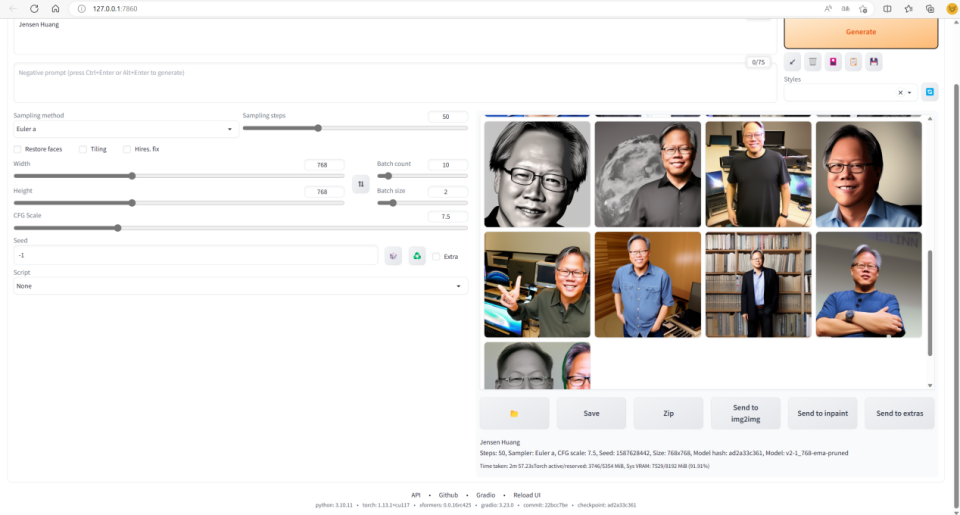The width and height of the screenshot is (960, 515).
Task: Select thumbnail of man in black t-shirt
Action: click(x=758, y=174)
